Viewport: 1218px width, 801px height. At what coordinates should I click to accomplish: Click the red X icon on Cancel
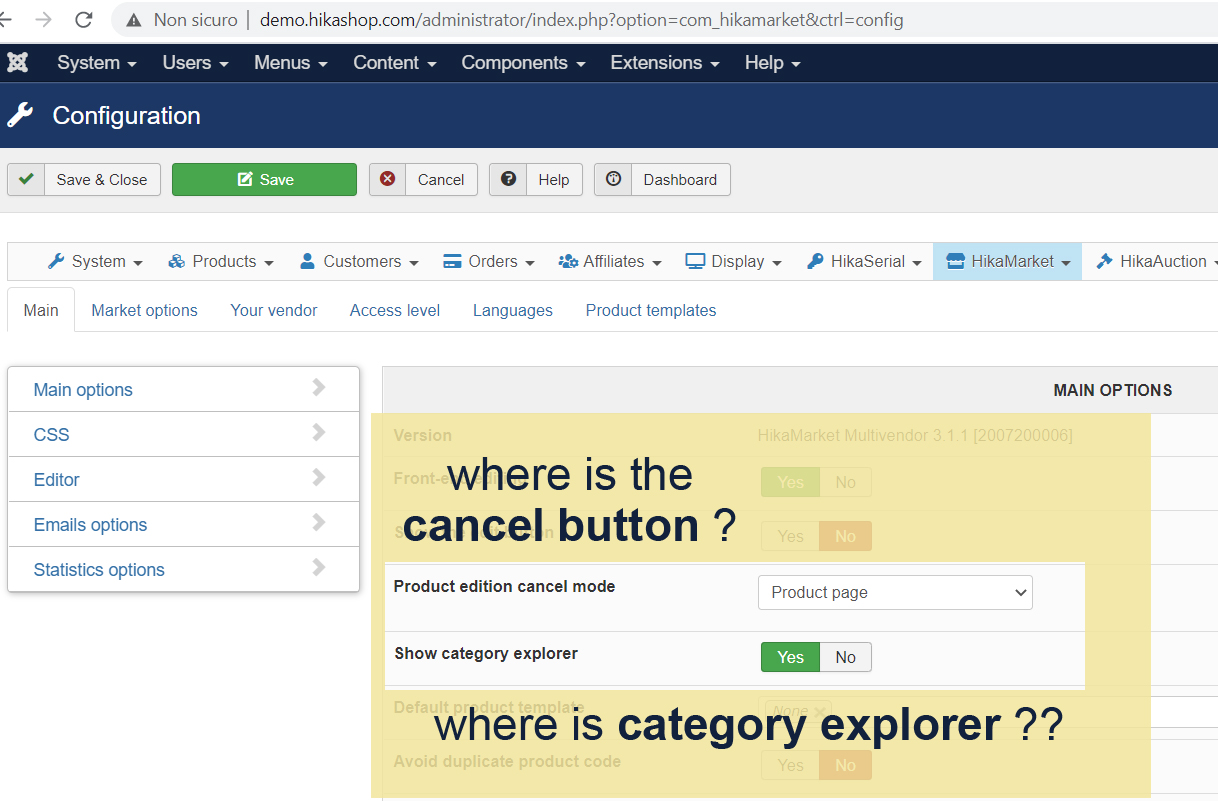click(x=387, y=179)
